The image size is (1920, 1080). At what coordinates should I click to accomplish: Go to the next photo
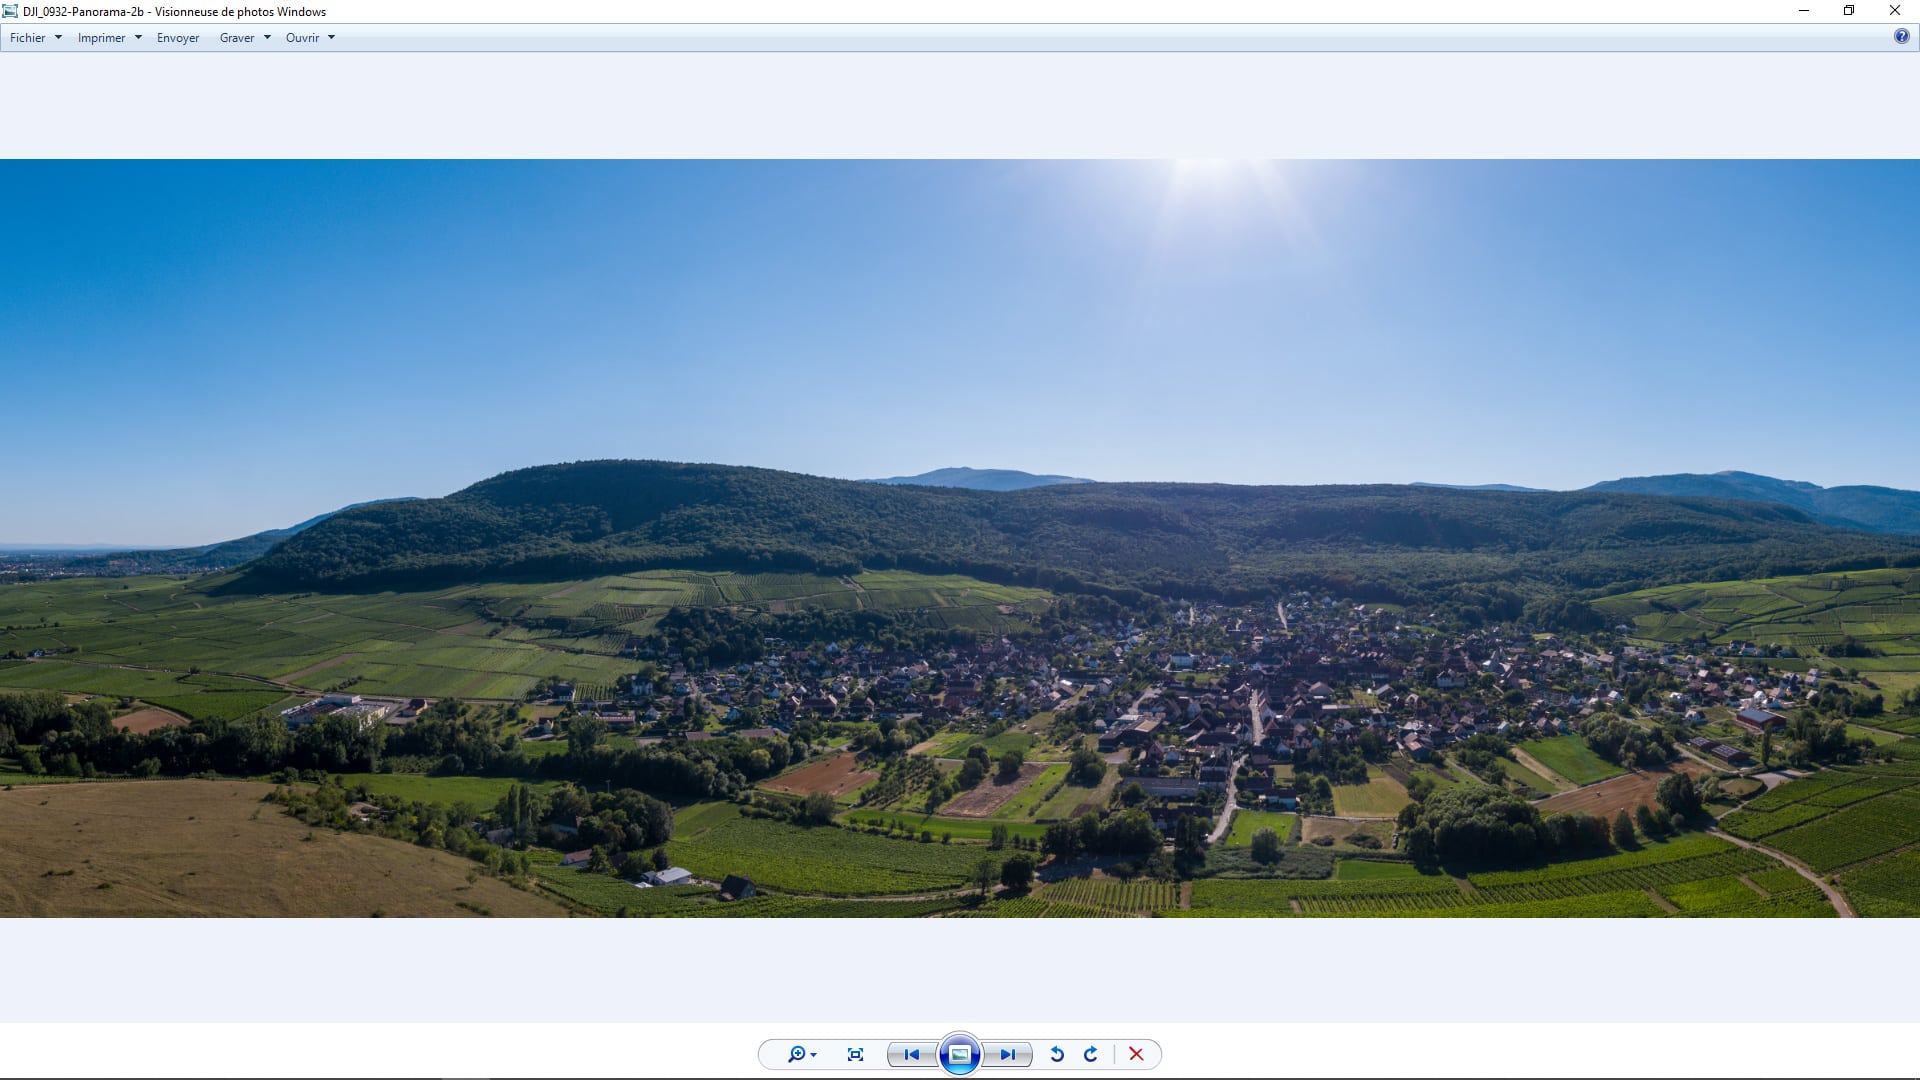tap(1008, 1054)
